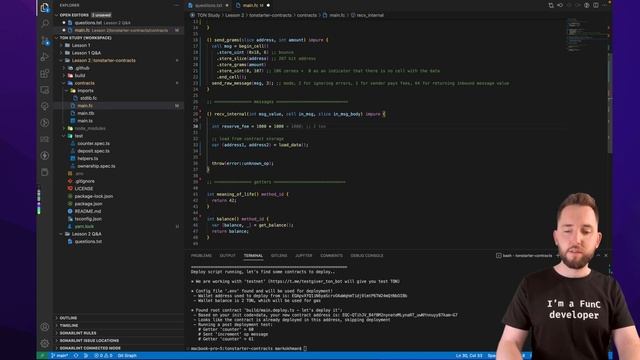
Task: Open the Remote Explorer view
Action: point(45,90)
